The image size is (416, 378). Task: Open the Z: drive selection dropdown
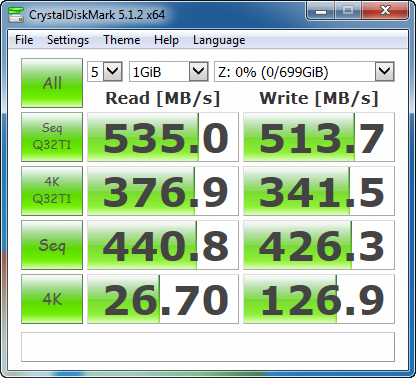(x=304, y=72)
